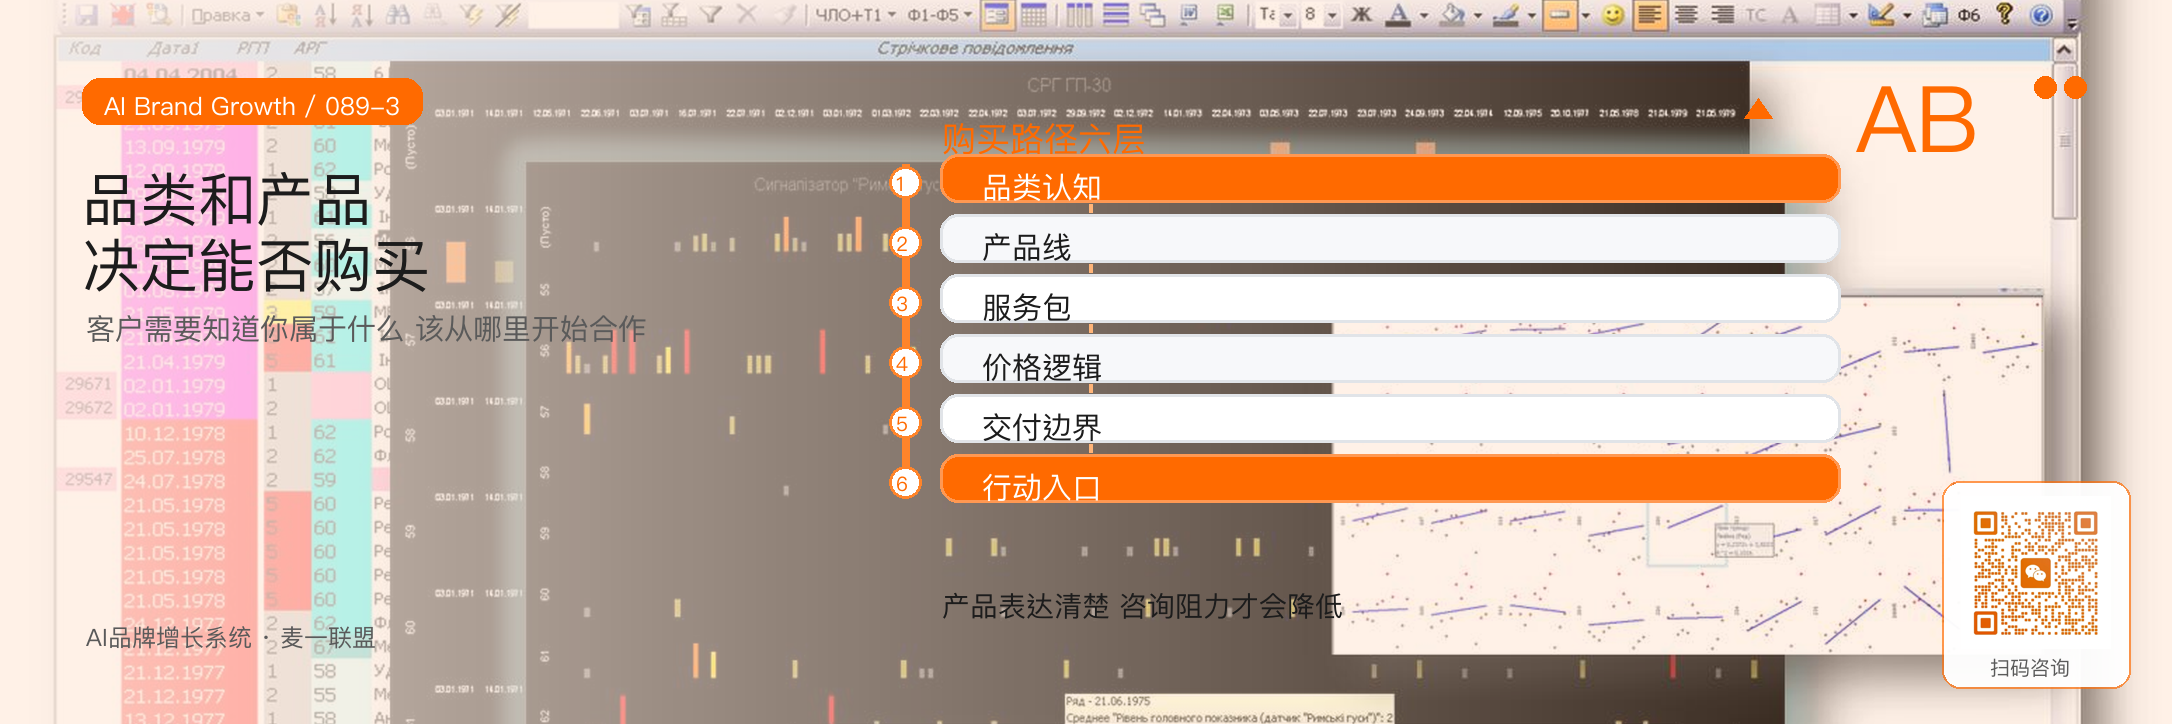
Task: Export to Word using the W icon
Action: click(1189, 15)
